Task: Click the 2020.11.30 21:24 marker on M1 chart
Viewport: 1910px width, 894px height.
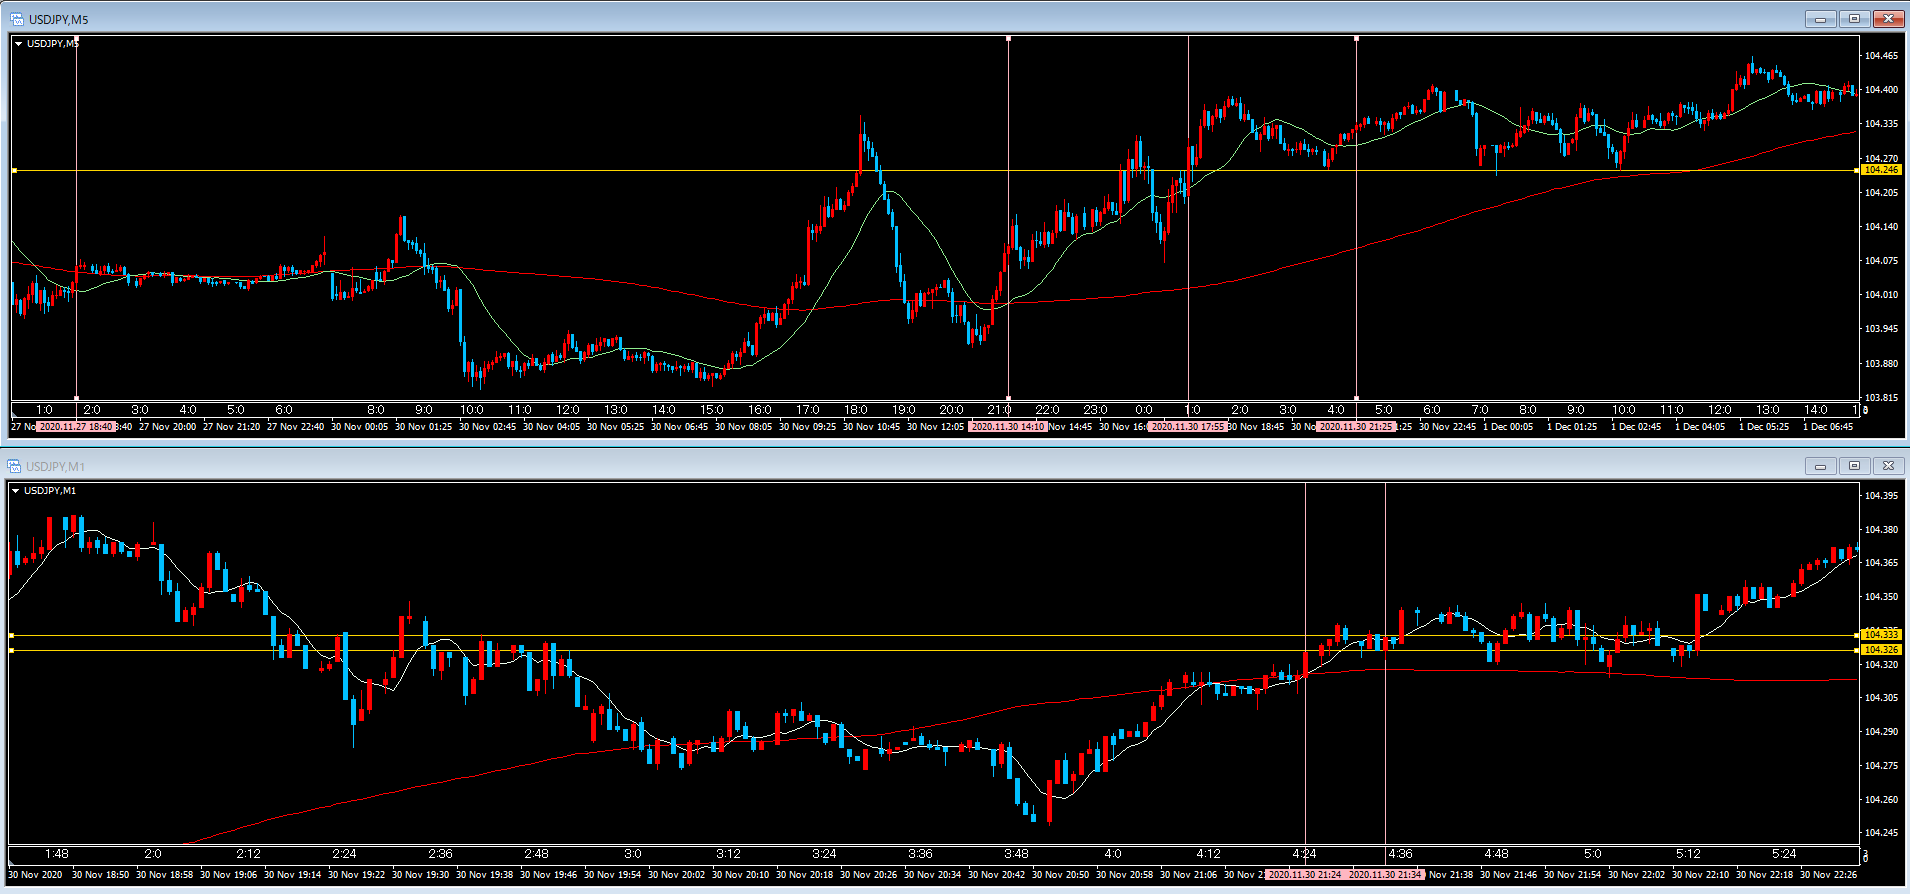Action: tap(1305, 875)
